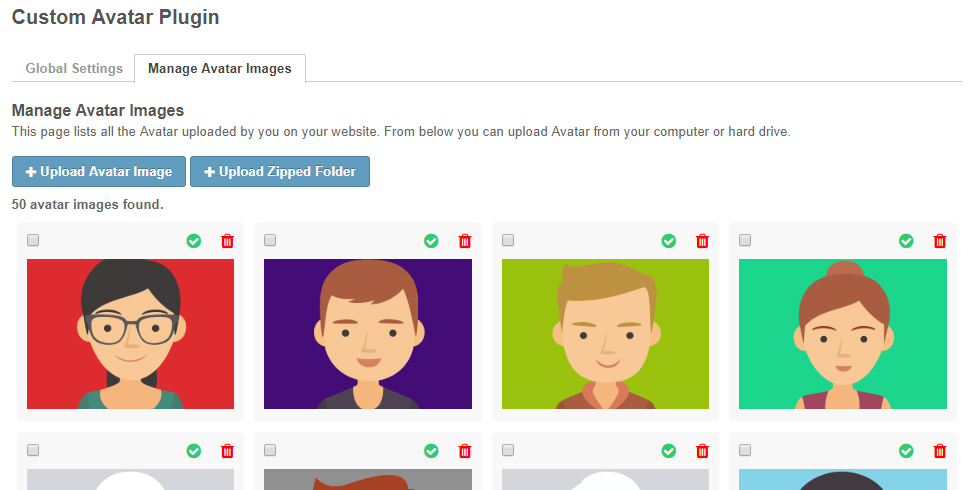Open the red-background glasses woman avatar image

coord(130,334)
